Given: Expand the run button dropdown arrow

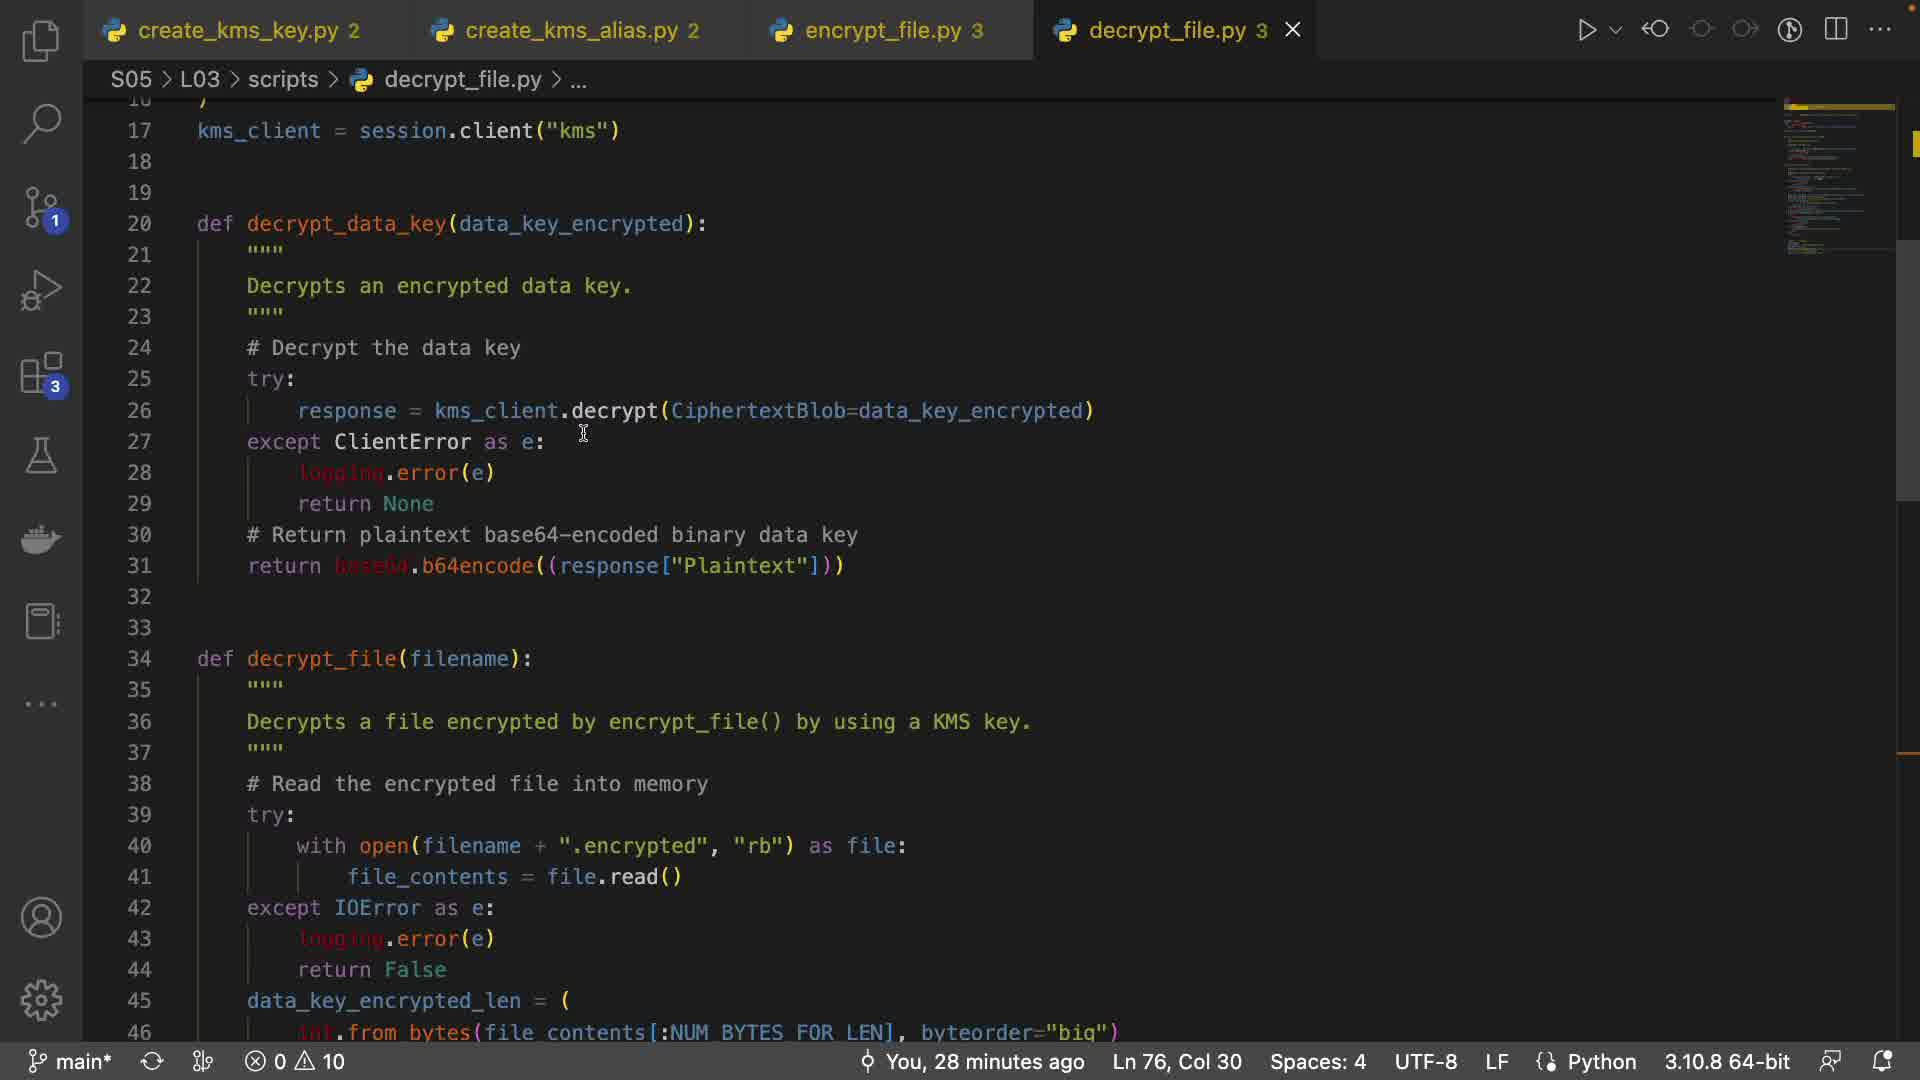Looking at the screenshot, I should click(1616, 30).
